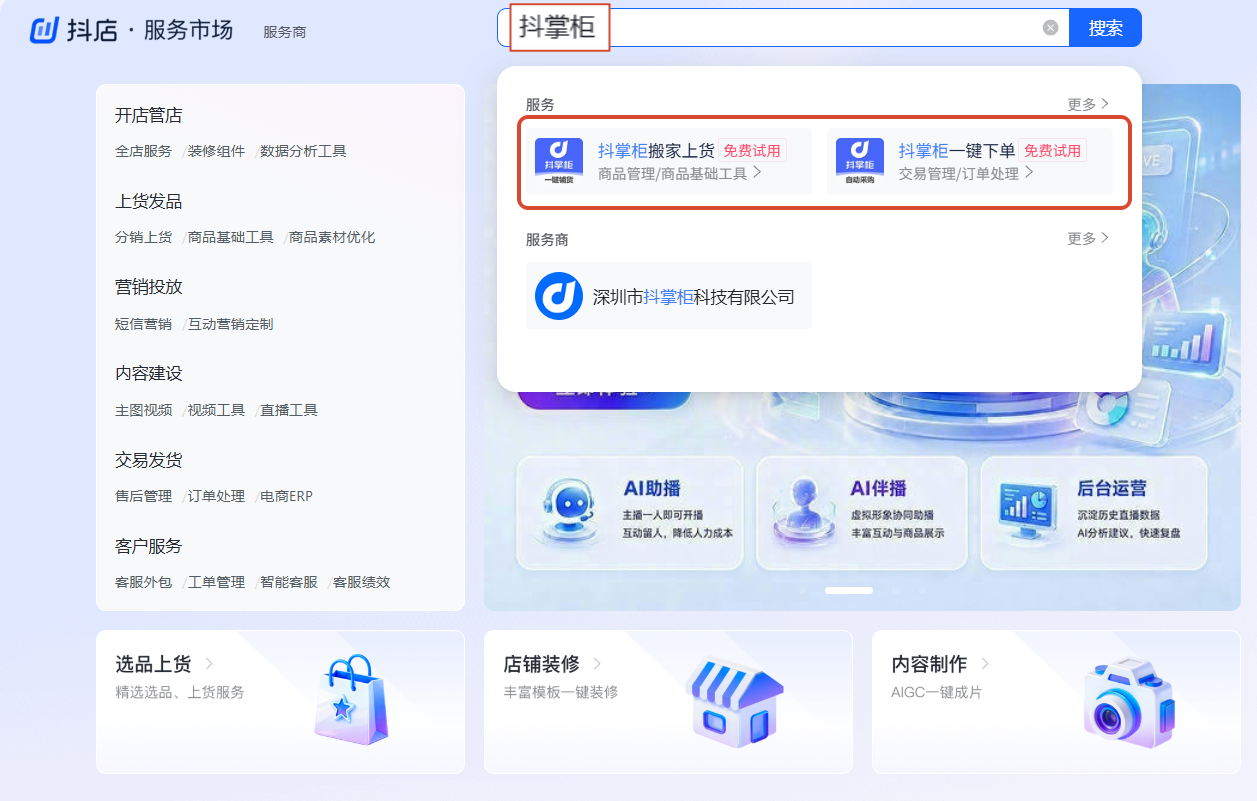This screenshot has height=801, width=1257.
Task: Select 工单管理 in the sidebar
Action: 216,582
